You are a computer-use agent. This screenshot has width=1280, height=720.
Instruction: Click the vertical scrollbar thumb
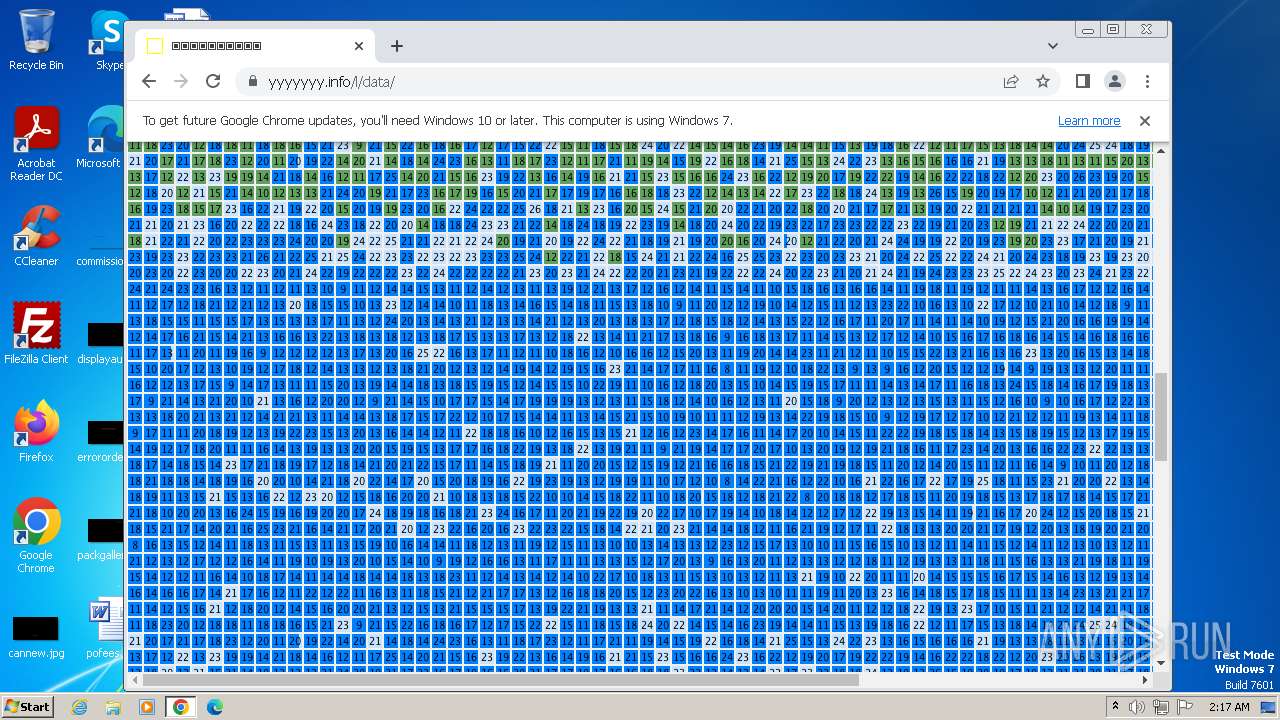point(1161,416)
